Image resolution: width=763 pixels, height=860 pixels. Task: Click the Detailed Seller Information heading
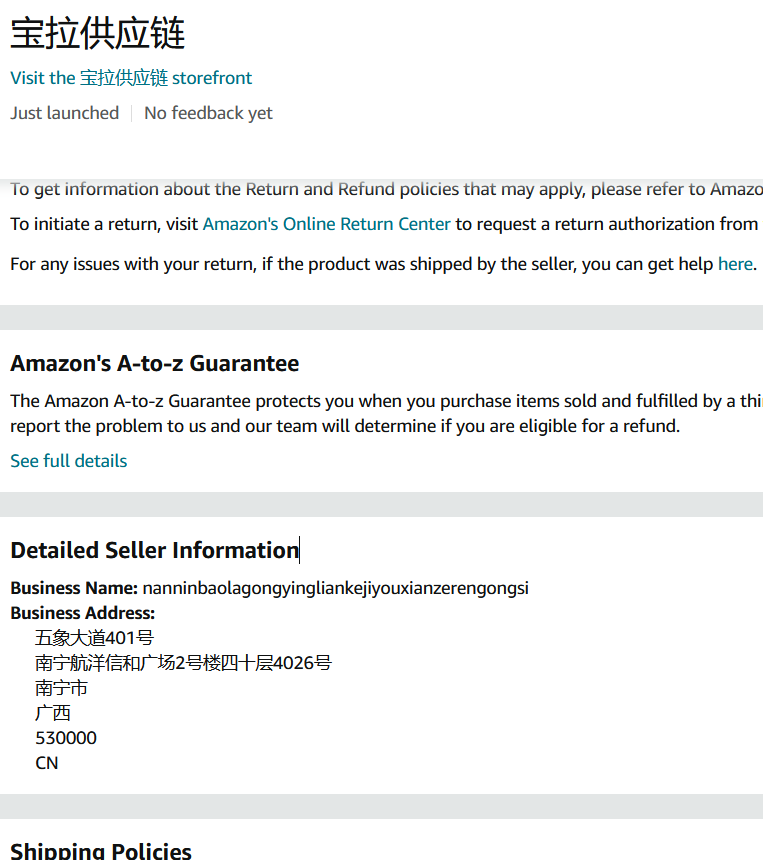tap(154, 550)
